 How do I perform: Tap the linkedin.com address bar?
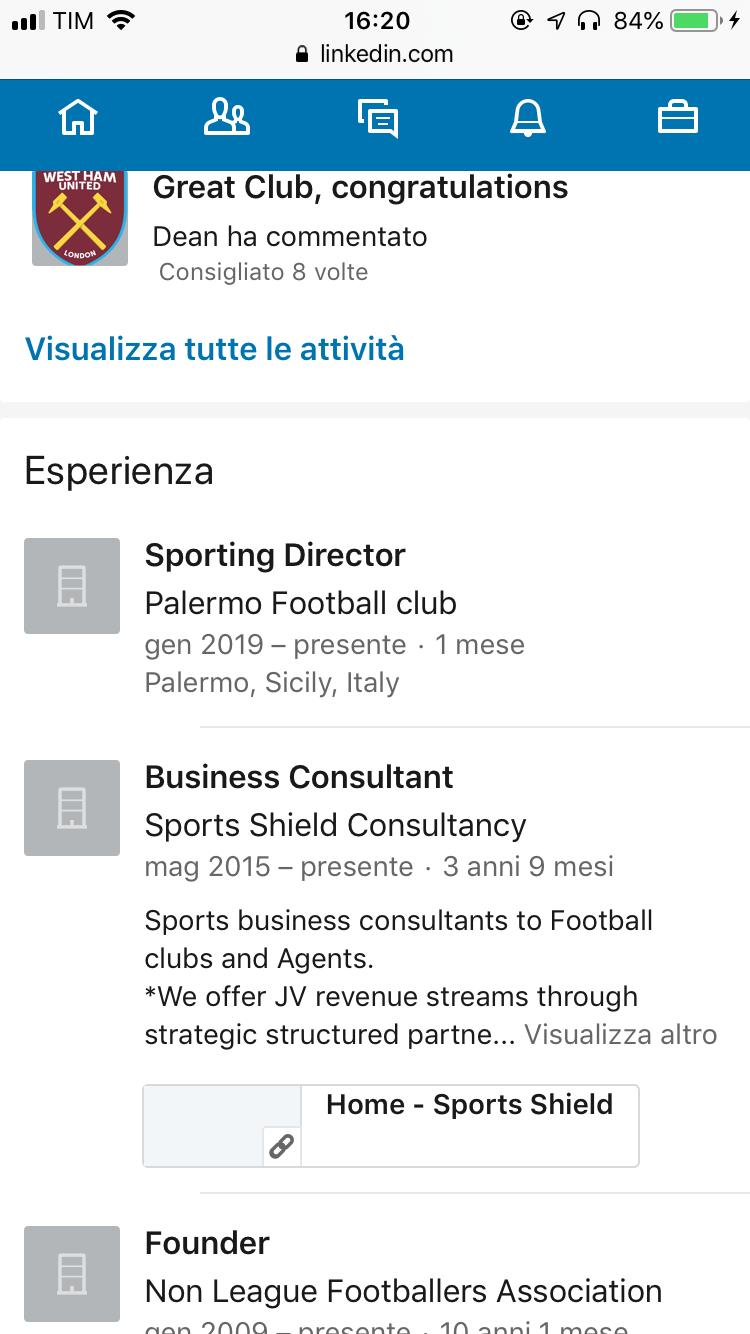point(375,54)
